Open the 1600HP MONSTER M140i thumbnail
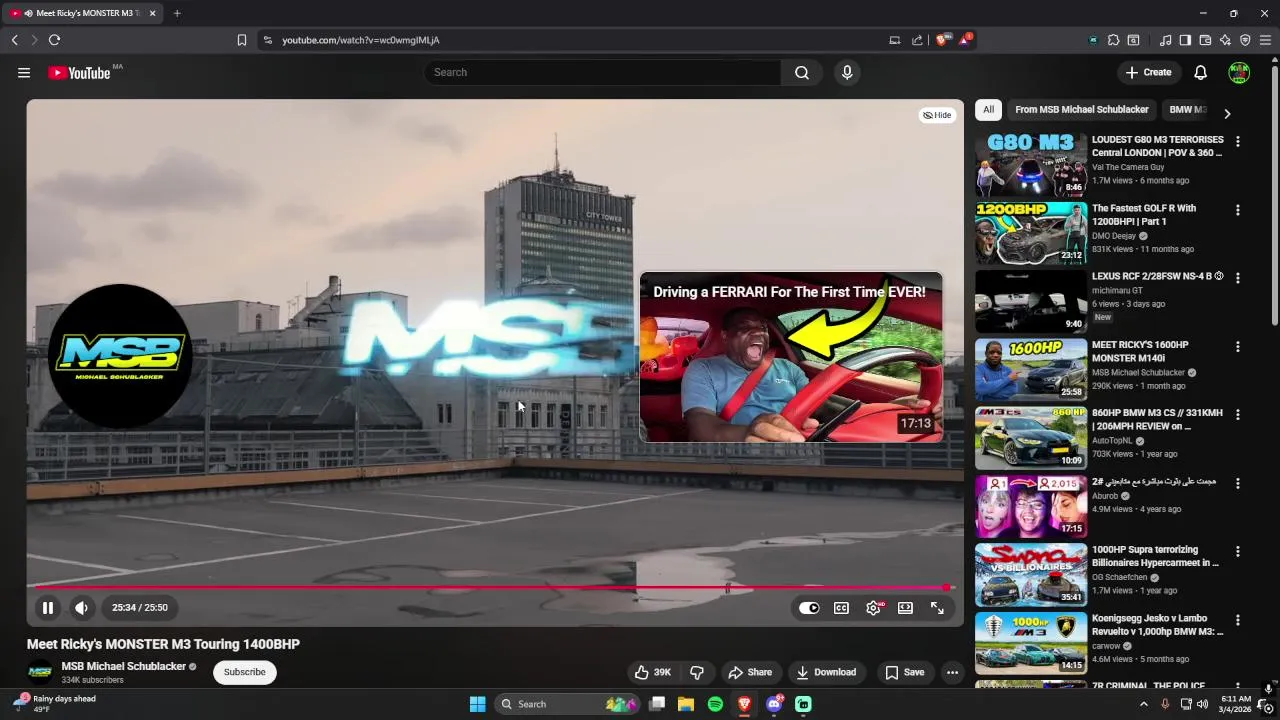1280x720 pixels. coord(1031,370)
